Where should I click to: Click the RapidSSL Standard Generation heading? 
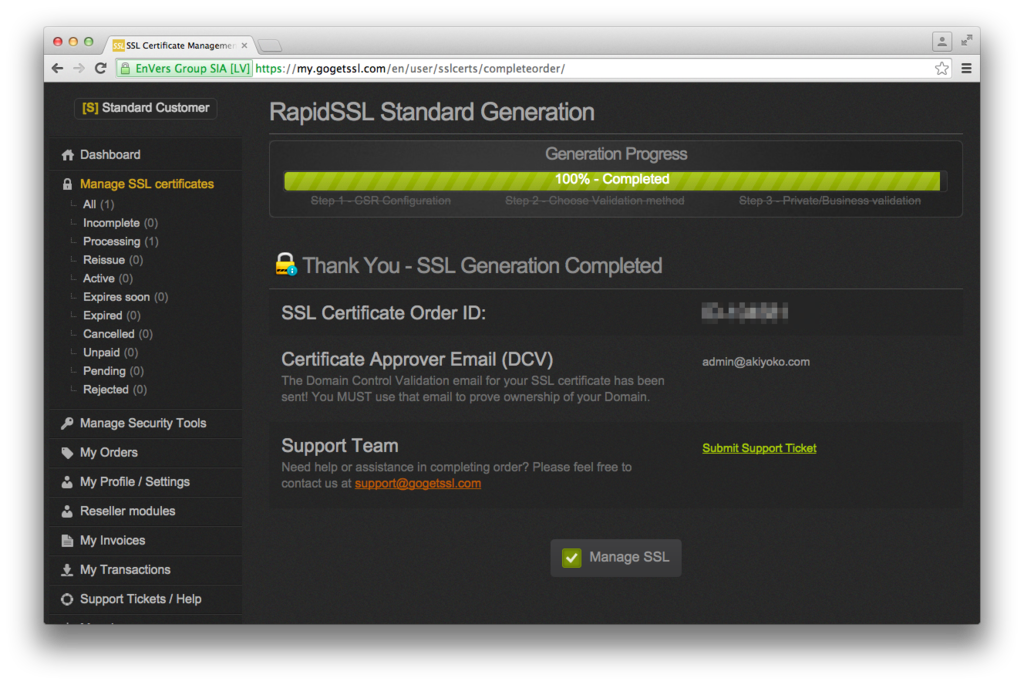tap(432, 112)
